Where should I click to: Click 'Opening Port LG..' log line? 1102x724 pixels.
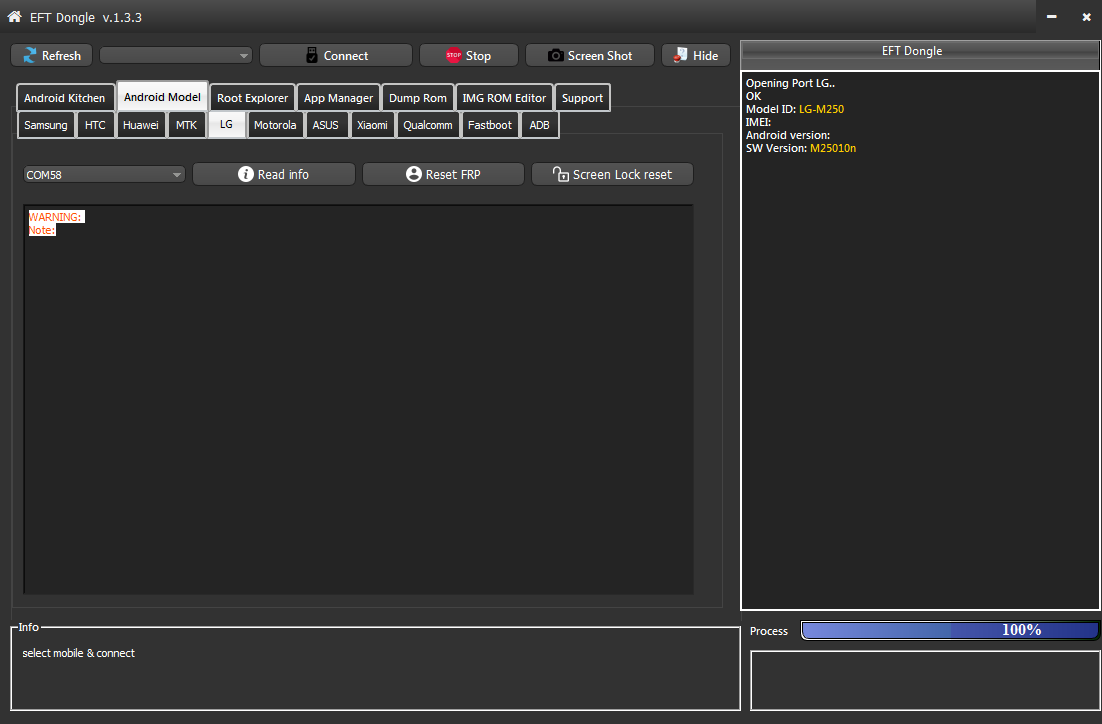coord(790,83)
